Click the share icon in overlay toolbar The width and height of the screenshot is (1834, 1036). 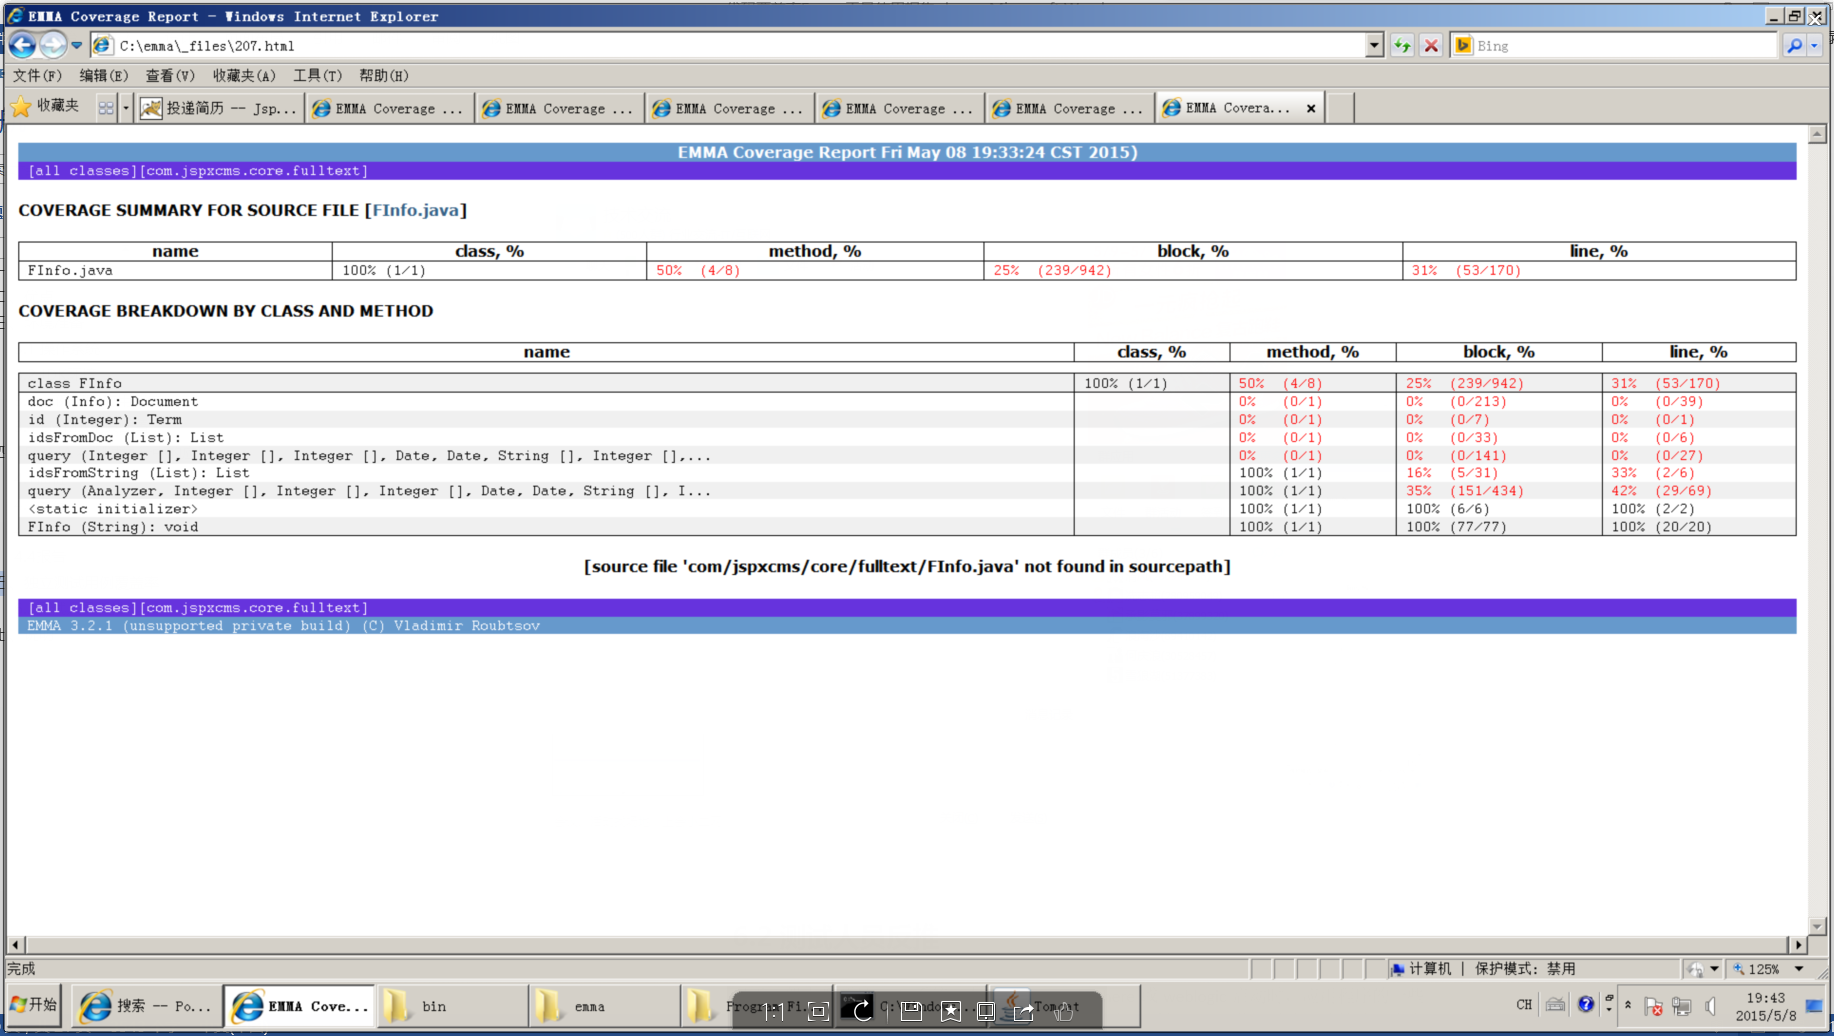(1023, 1011)
